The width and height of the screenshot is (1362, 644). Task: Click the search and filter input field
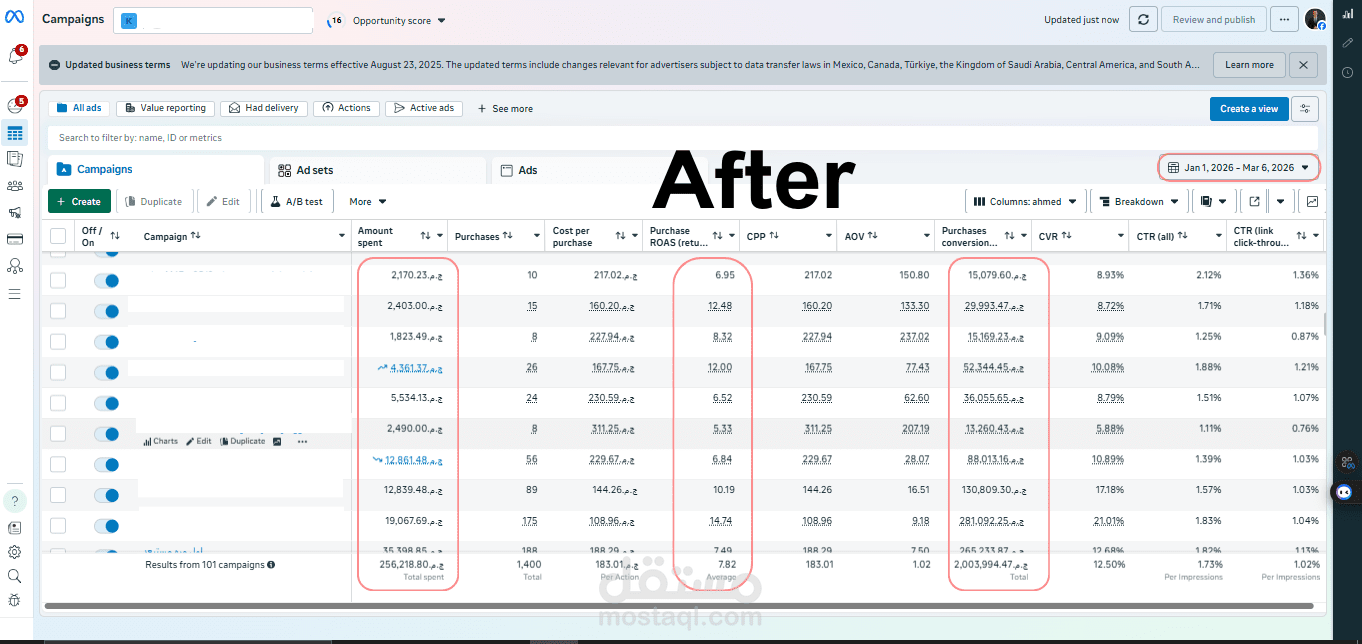(683, 138)
